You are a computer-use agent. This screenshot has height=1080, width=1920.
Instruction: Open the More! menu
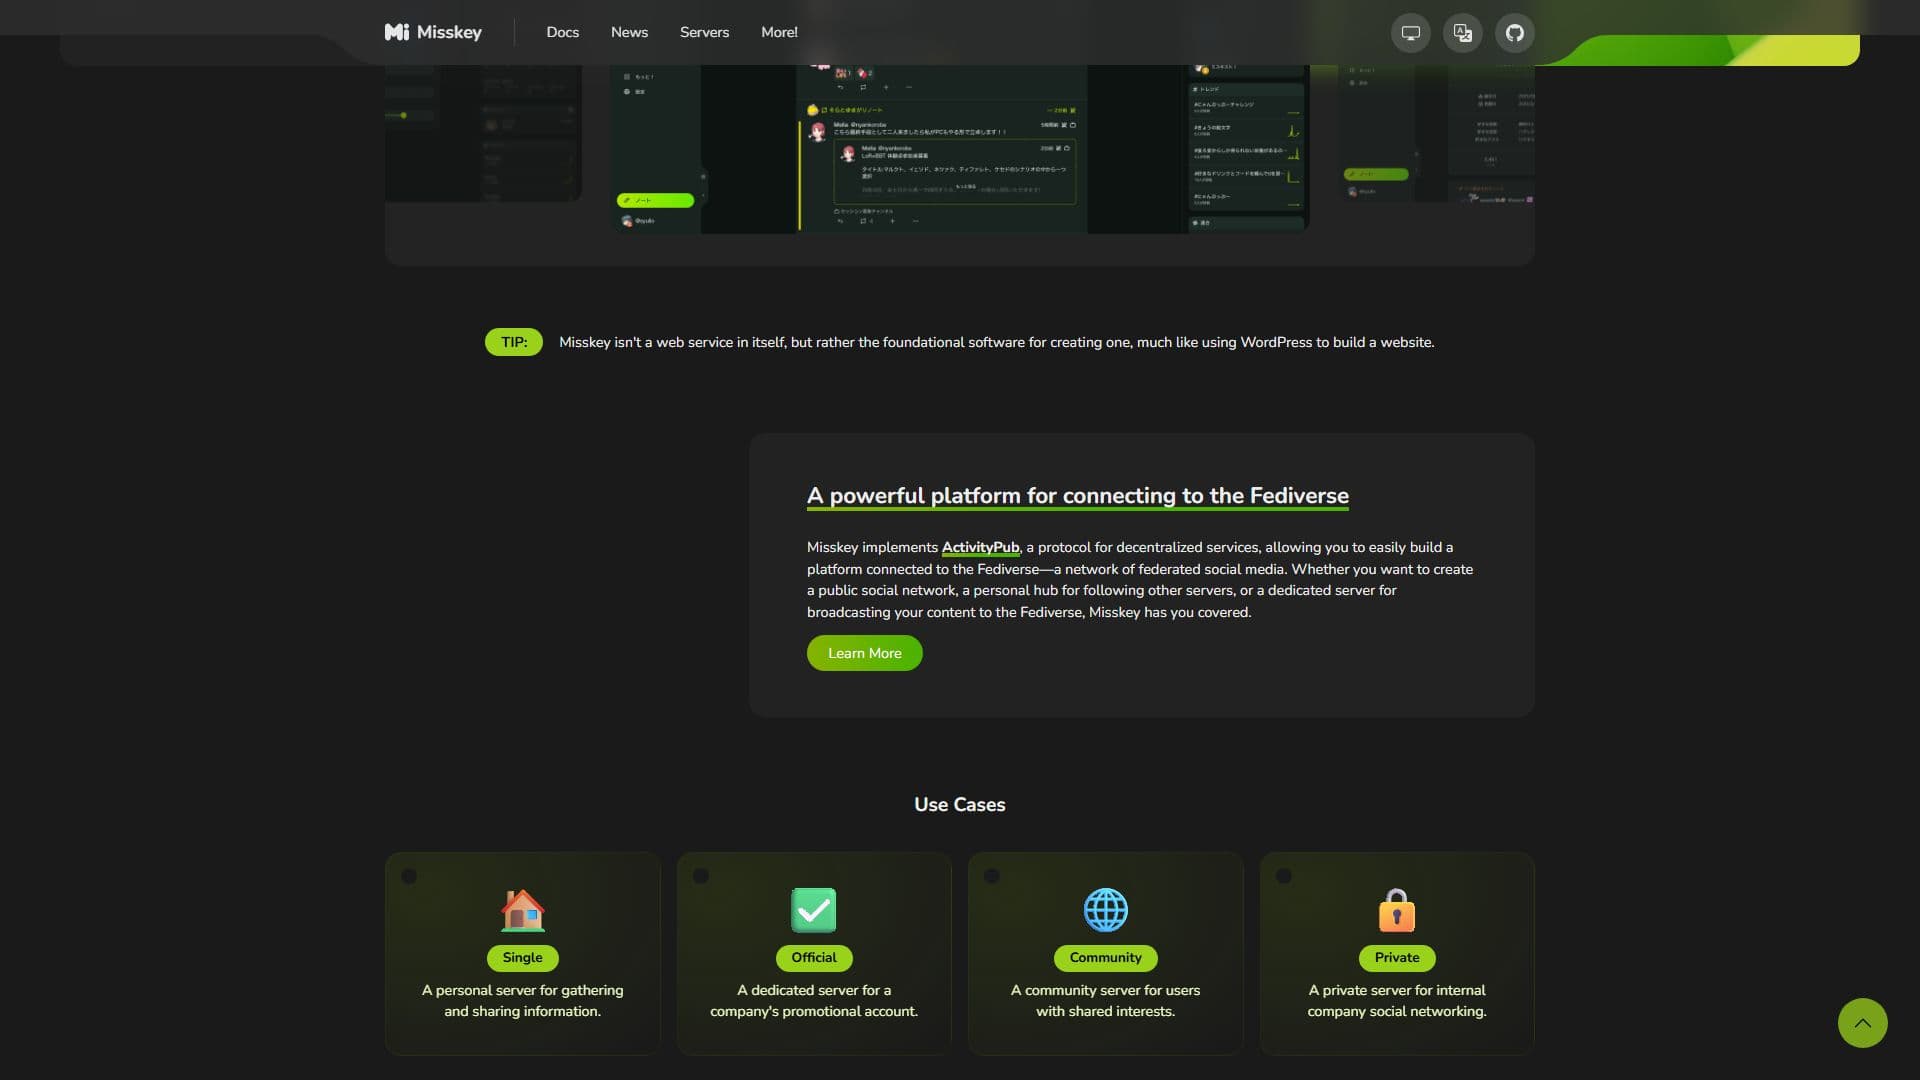[x=779, y=32]
